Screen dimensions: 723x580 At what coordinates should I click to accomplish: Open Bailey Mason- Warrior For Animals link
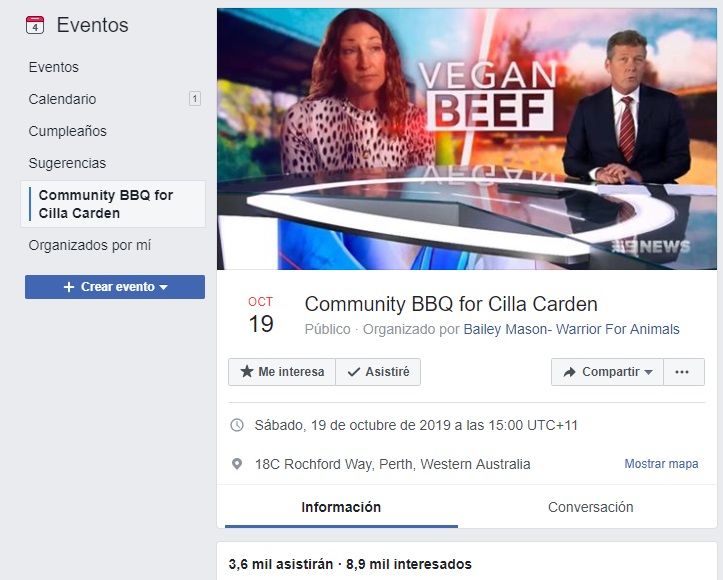[571, 329]
